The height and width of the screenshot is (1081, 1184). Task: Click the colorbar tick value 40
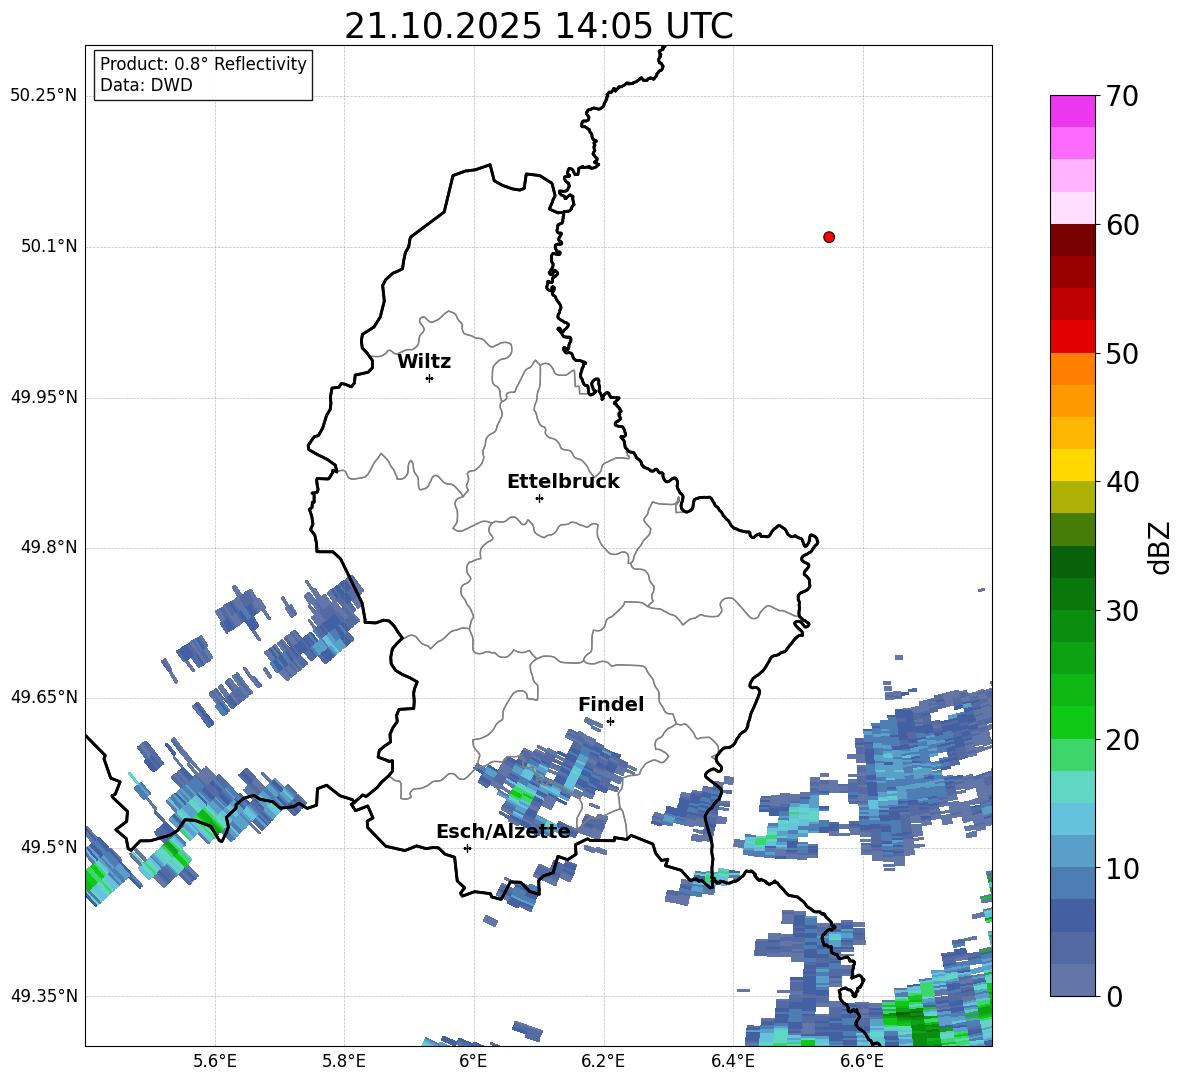(x=1122, y=482)
